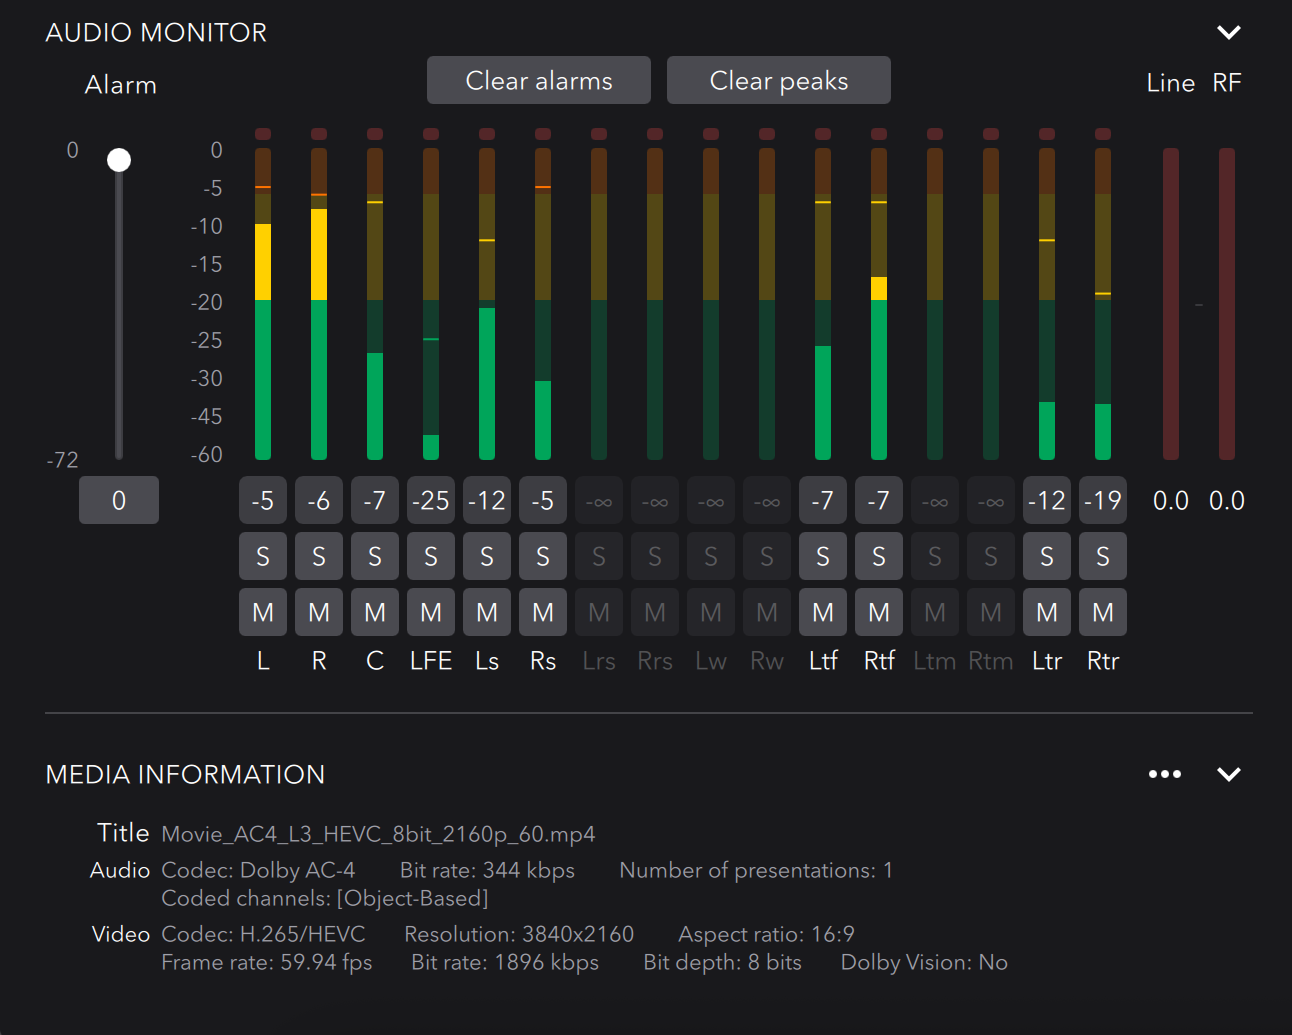The image size is (1292, 1035).
Task: Solo the Rtr channel
Action: (x=1102, y=556)
